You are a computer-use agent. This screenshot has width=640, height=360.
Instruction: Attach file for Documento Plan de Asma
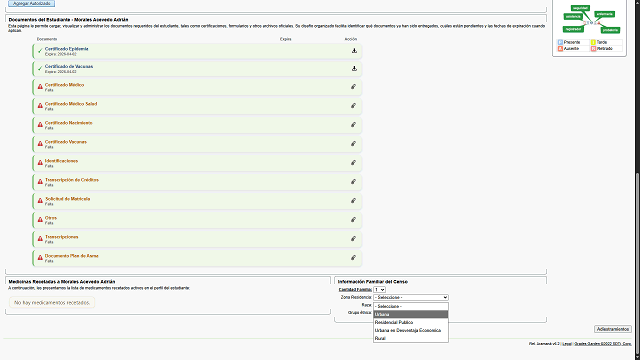click(353, 258)
